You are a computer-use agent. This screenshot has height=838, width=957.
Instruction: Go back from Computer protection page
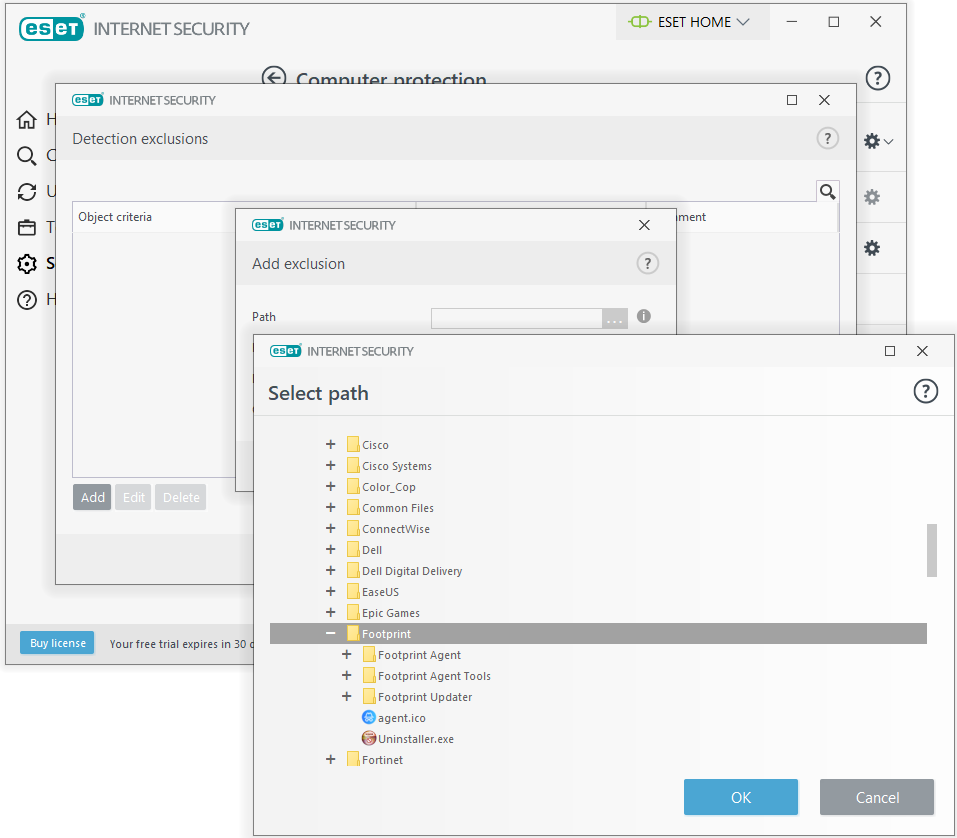[273, 77]
